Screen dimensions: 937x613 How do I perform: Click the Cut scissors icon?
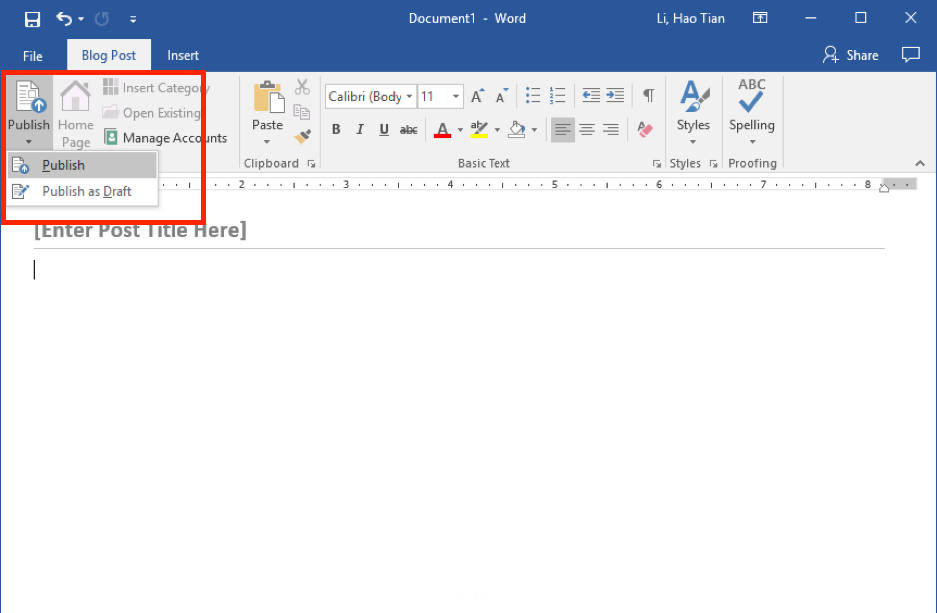coord(302,87)
